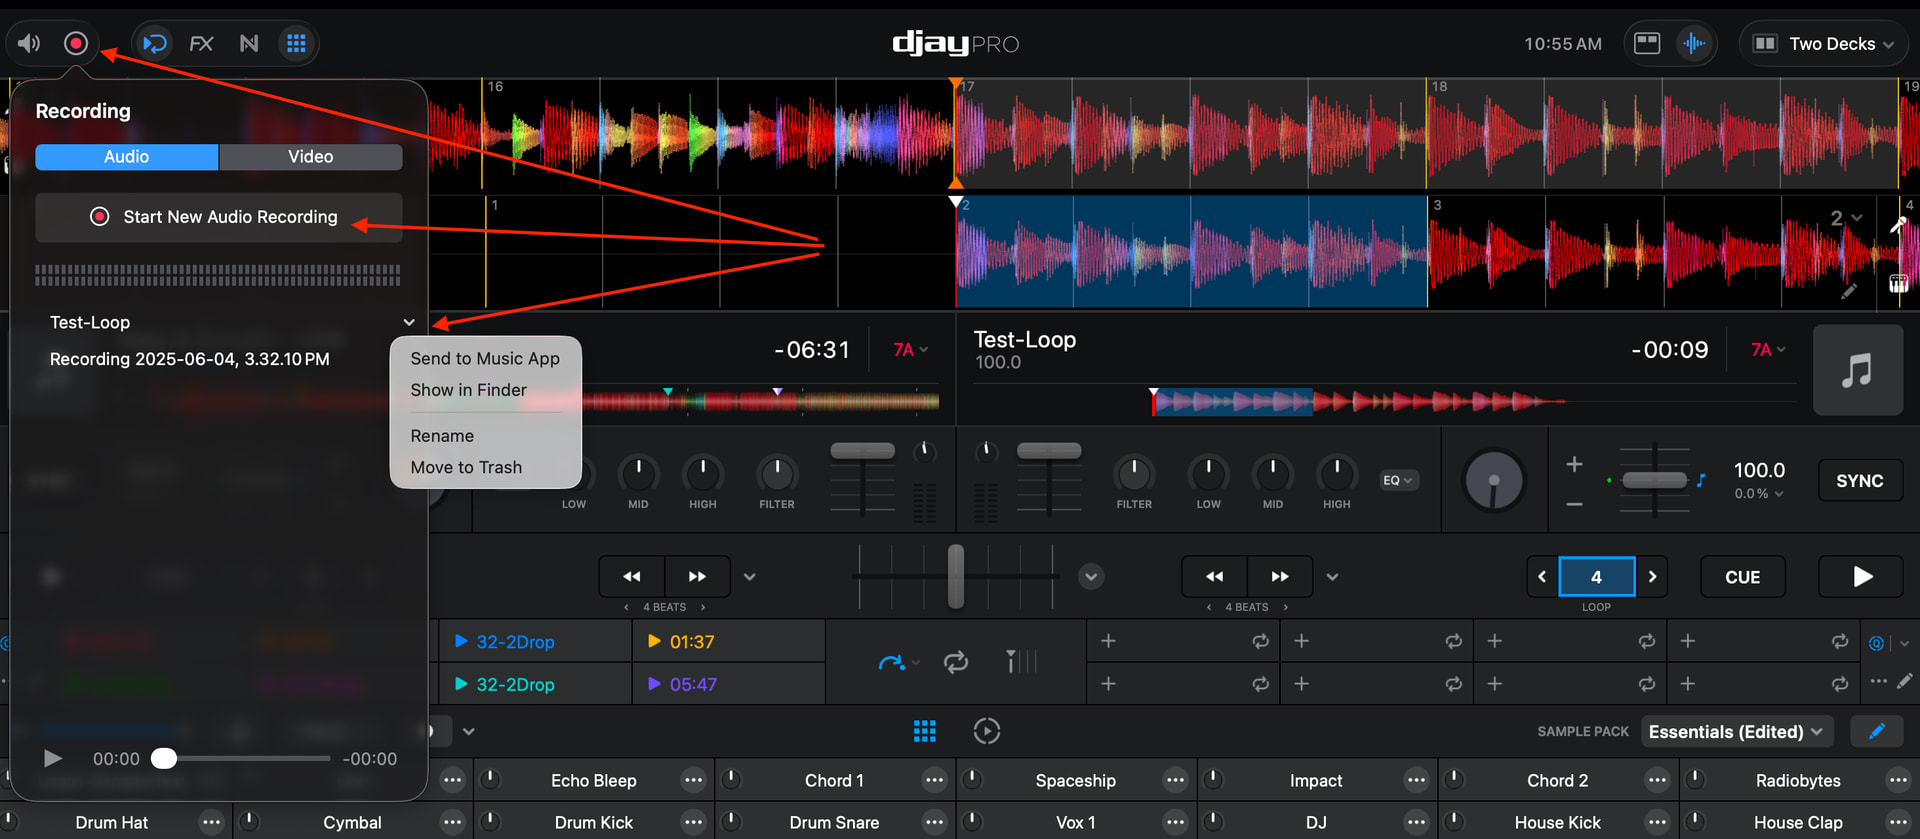Toggle the automix loop icon in toolbar
This screenshot has width=1920, height=839.
click(x=154, y=43)
